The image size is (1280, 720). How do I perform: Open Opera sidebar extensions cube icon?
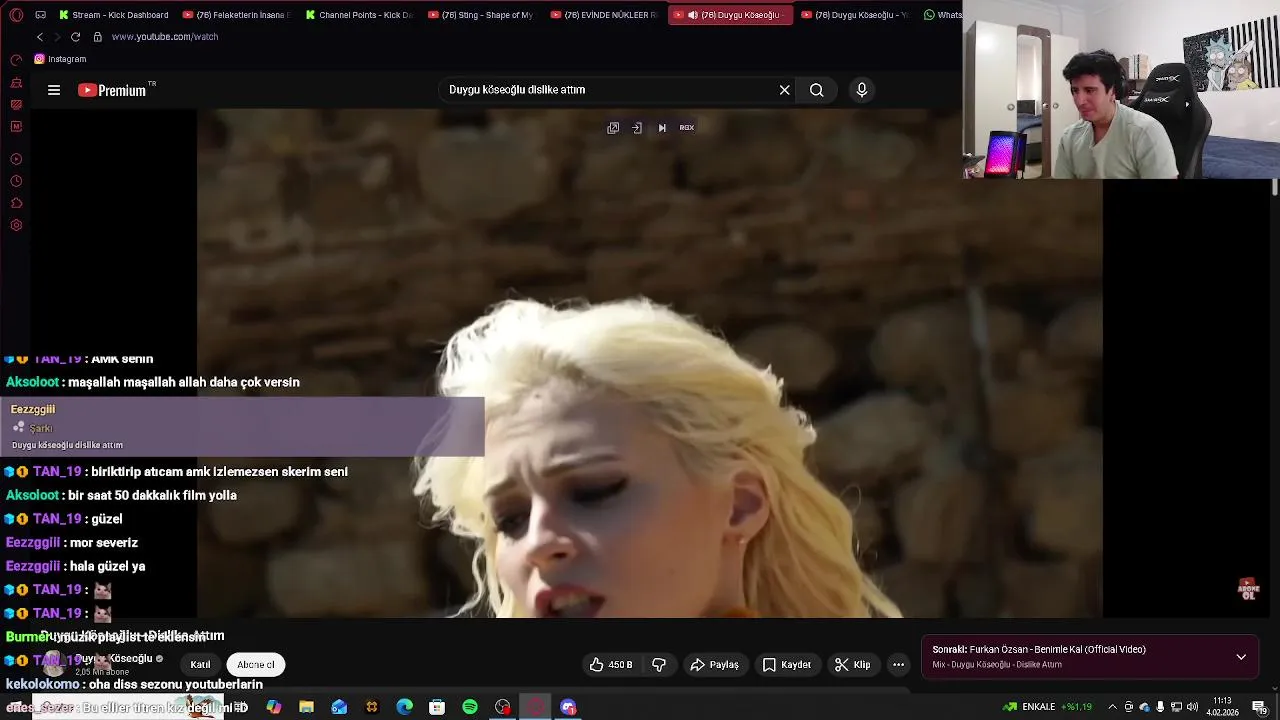coord(16,203)
